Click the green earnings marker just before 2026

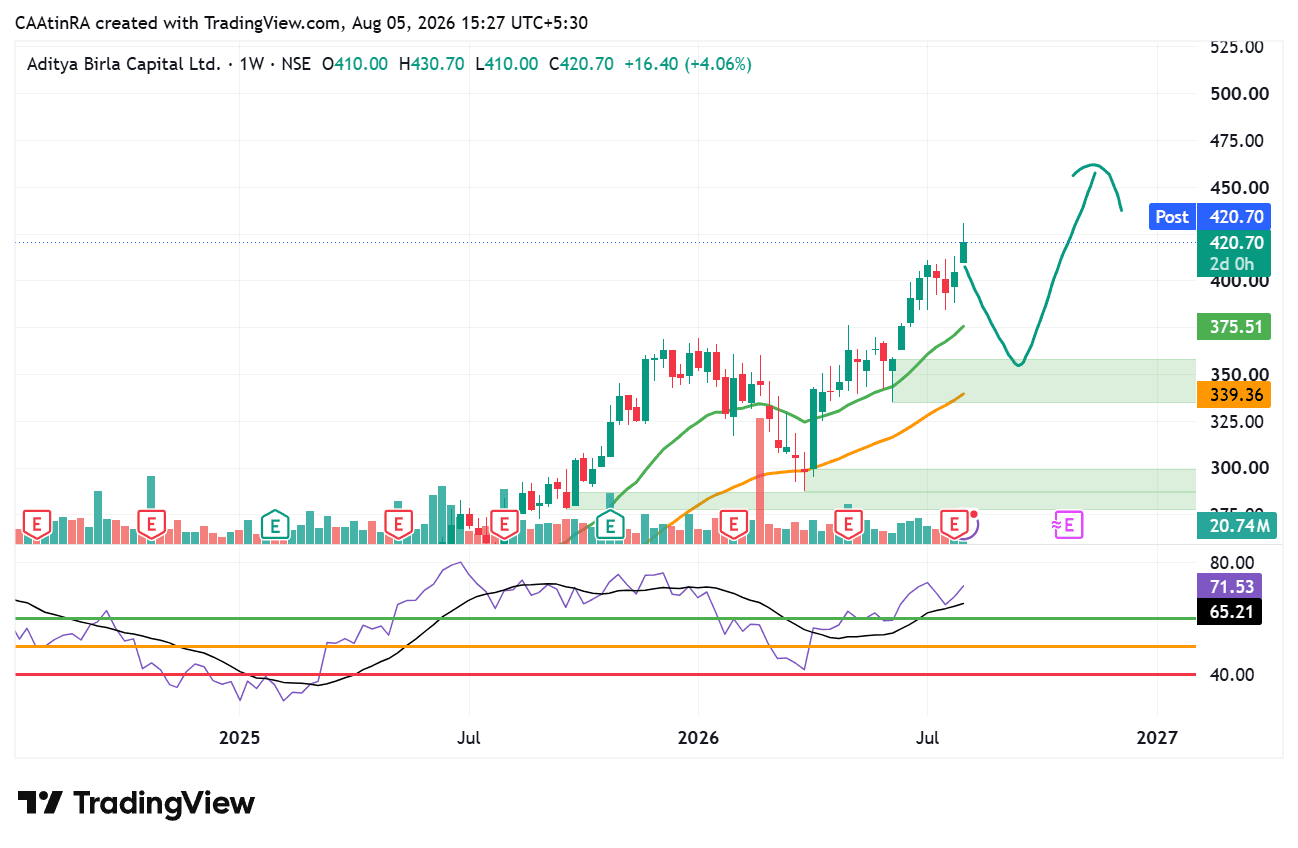(x=609, y=523)
